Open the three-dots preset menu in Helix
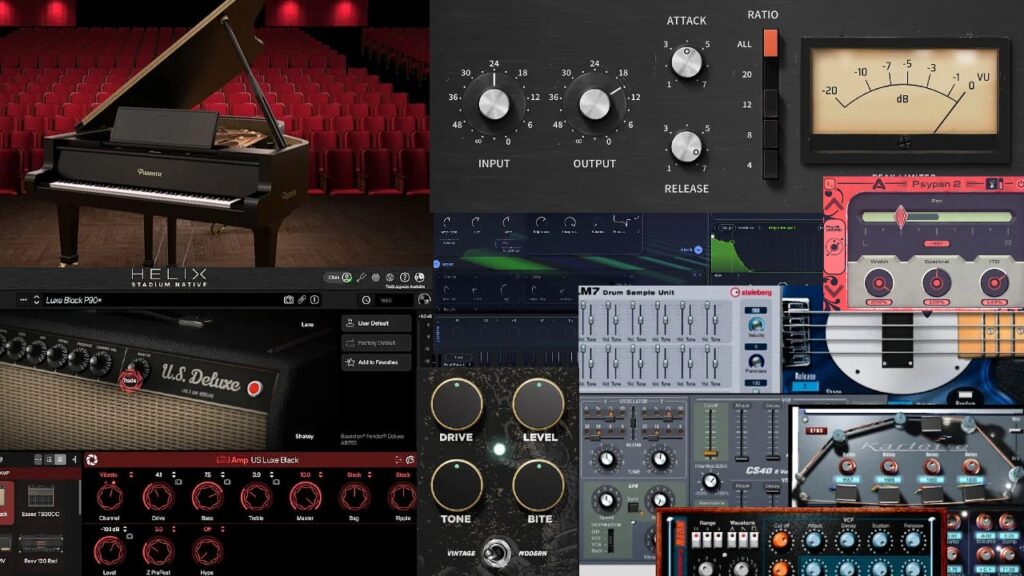 coord(24,300)
